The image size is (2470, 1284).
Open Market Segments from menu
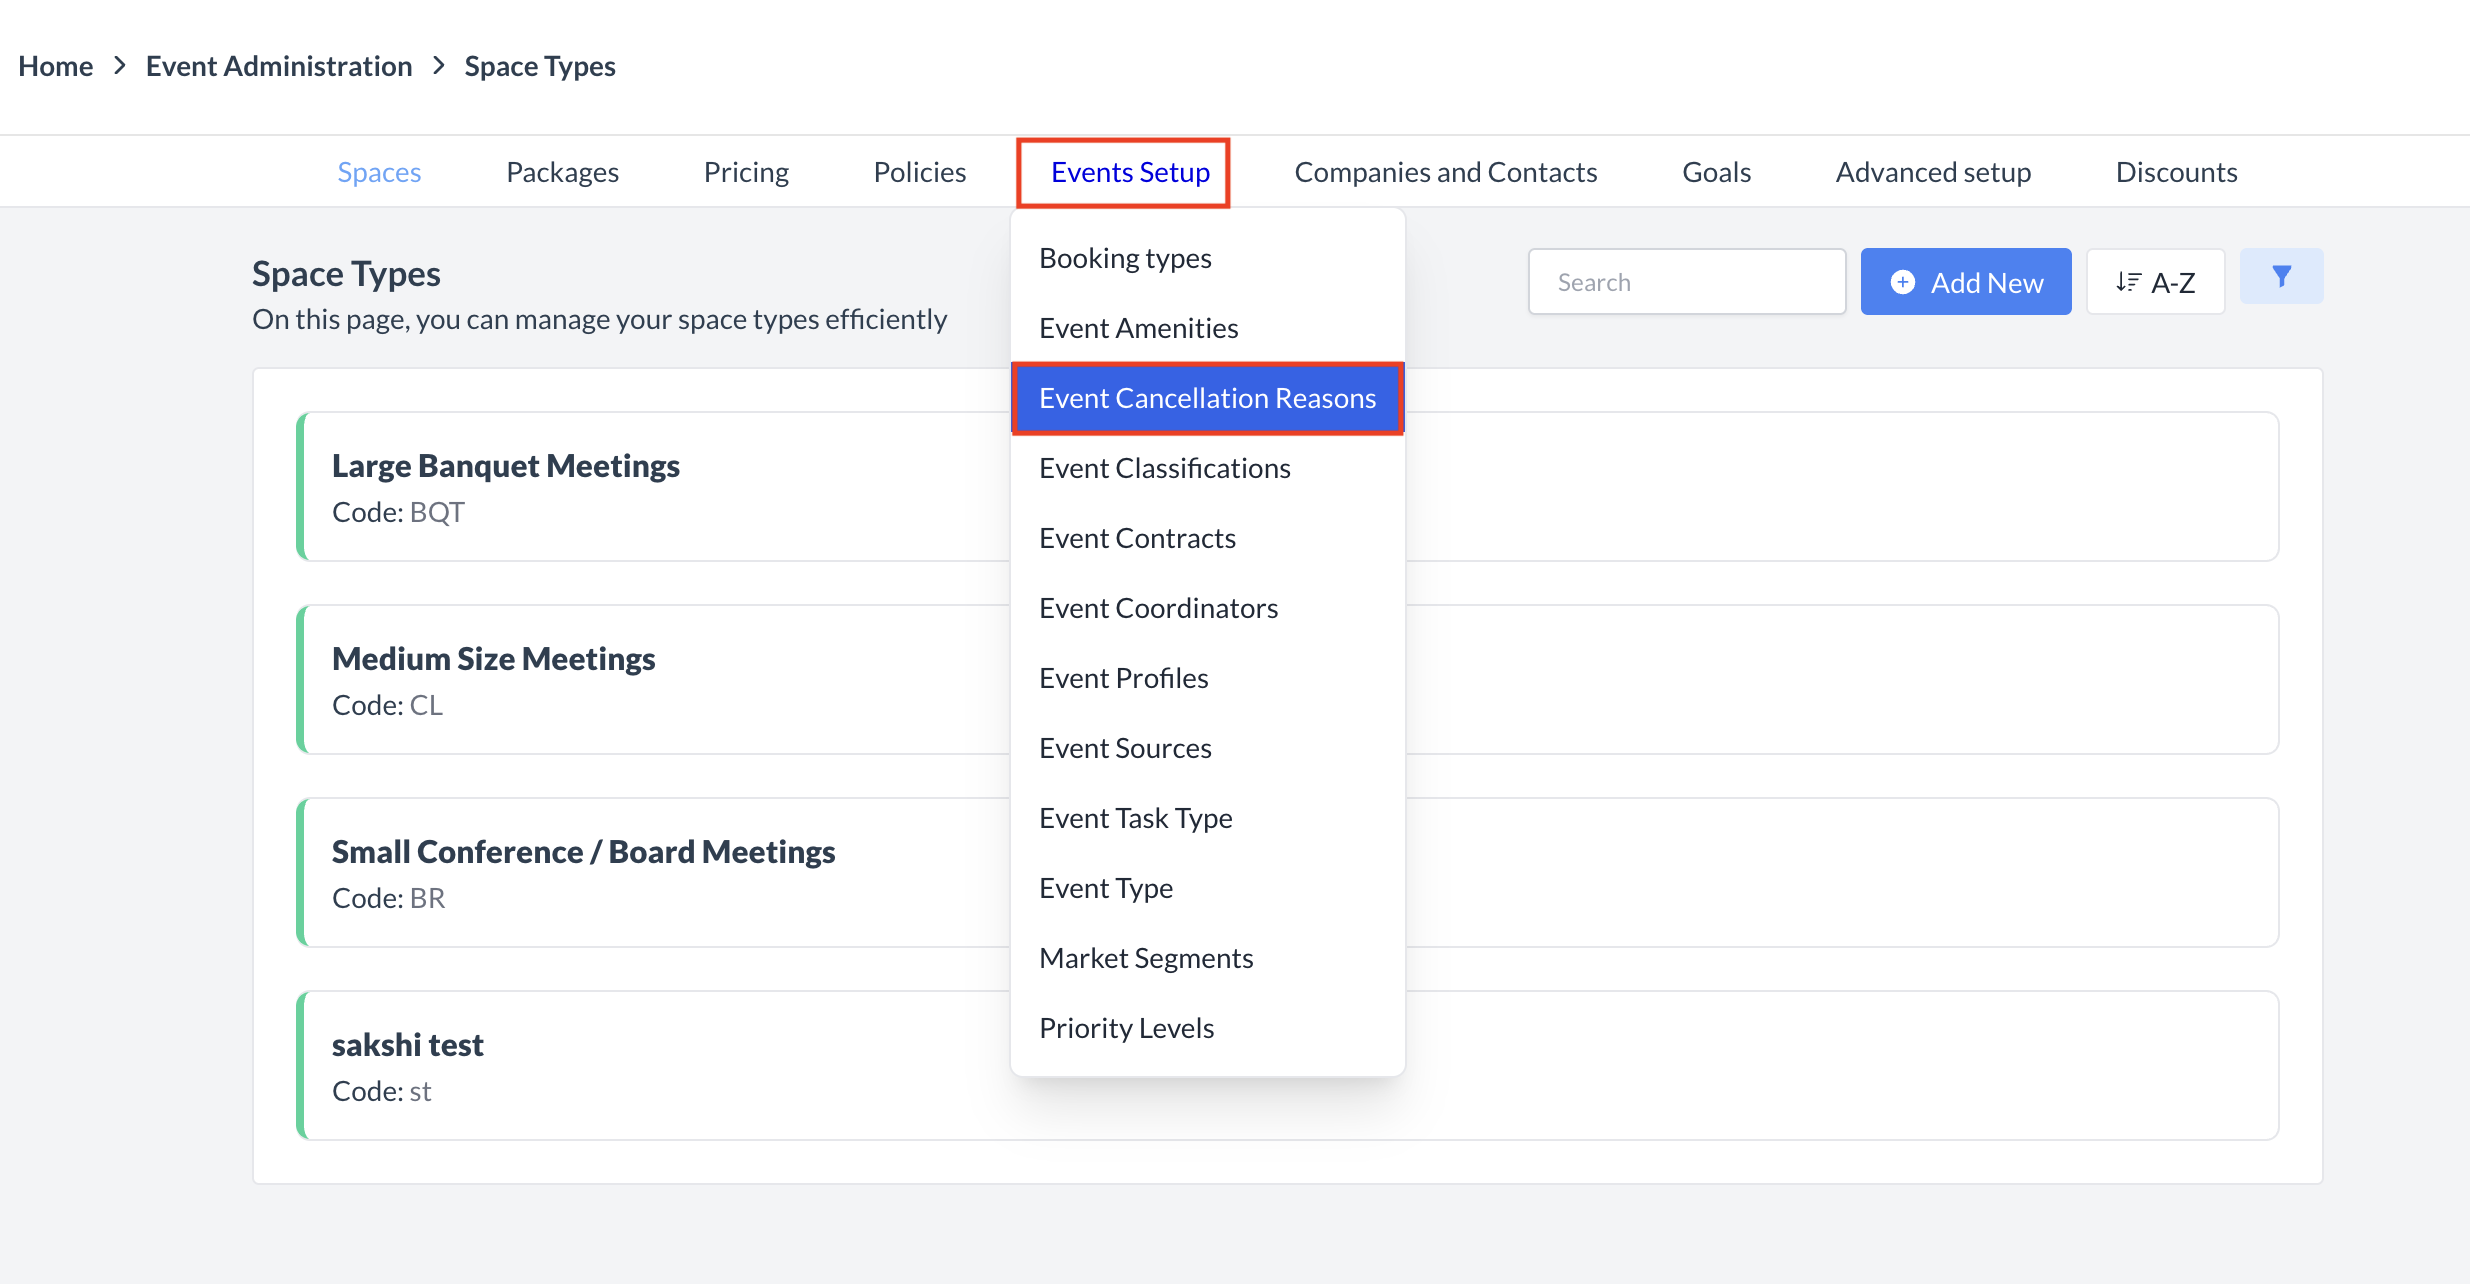coord(1208,958)
